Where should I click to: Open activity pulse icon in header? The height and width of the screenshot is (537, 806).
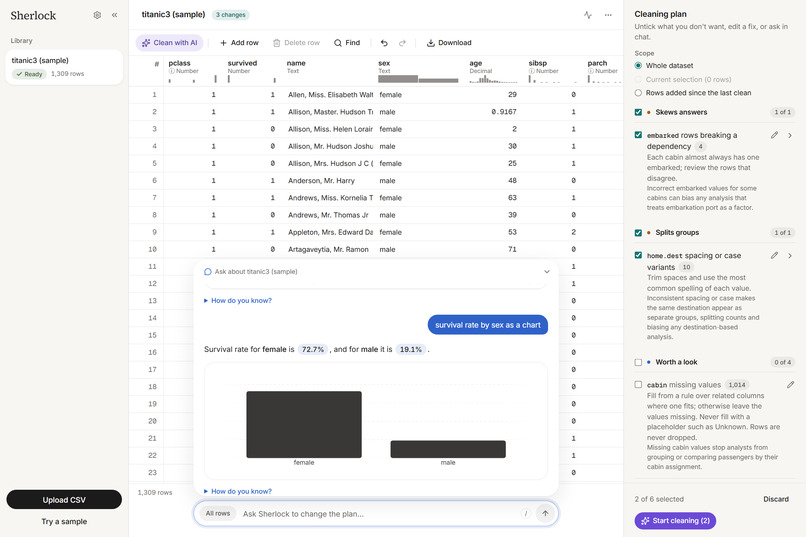pyautogui.click(x=588, y=15)
